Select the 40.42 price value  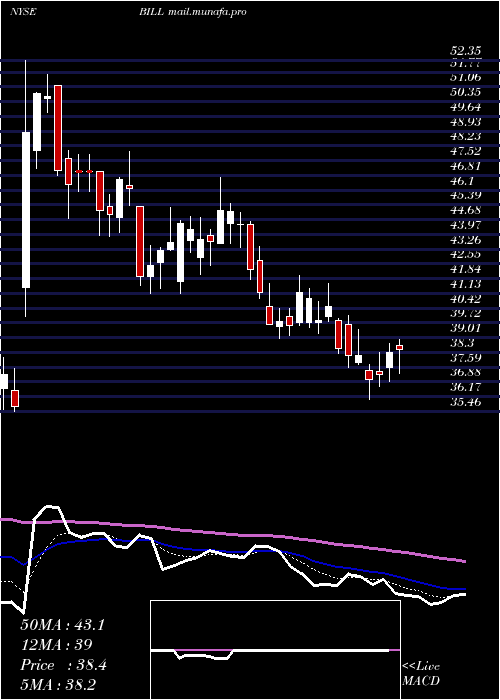tap(465, 299)
